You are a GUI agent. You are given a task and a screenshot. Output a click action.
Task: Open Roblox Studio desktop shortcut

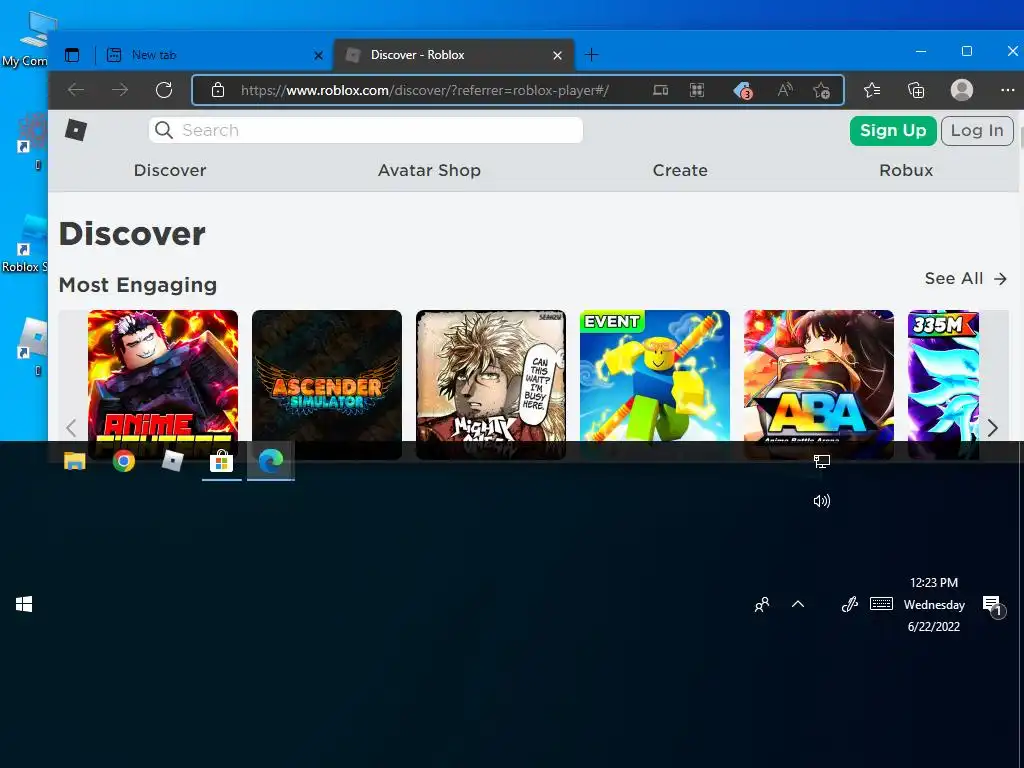(x=24, y=245)
